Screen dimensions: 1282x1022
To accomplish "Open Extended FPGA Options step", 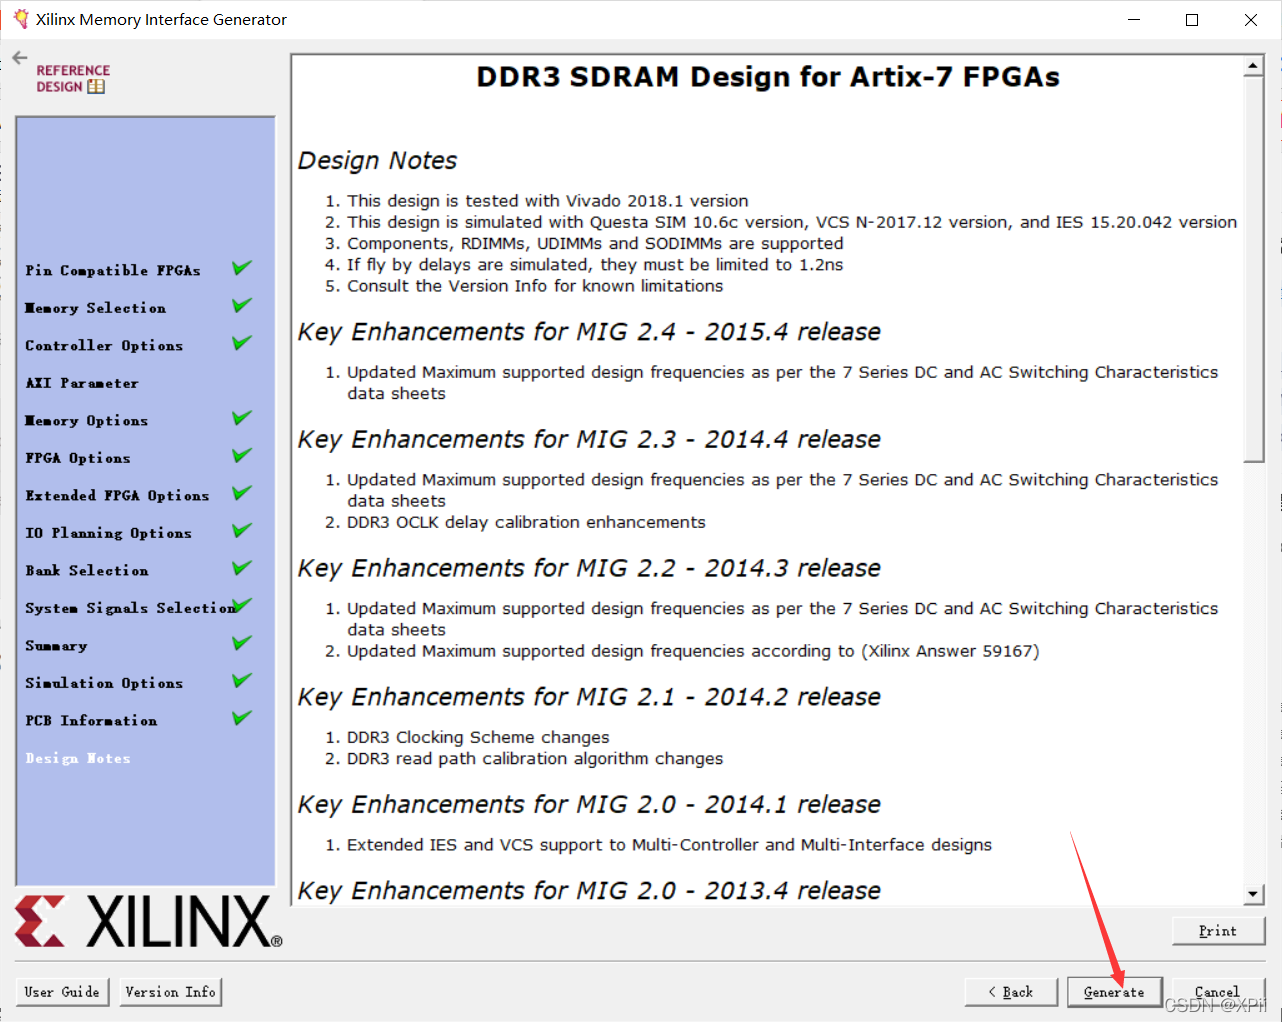I will point(117,496).
